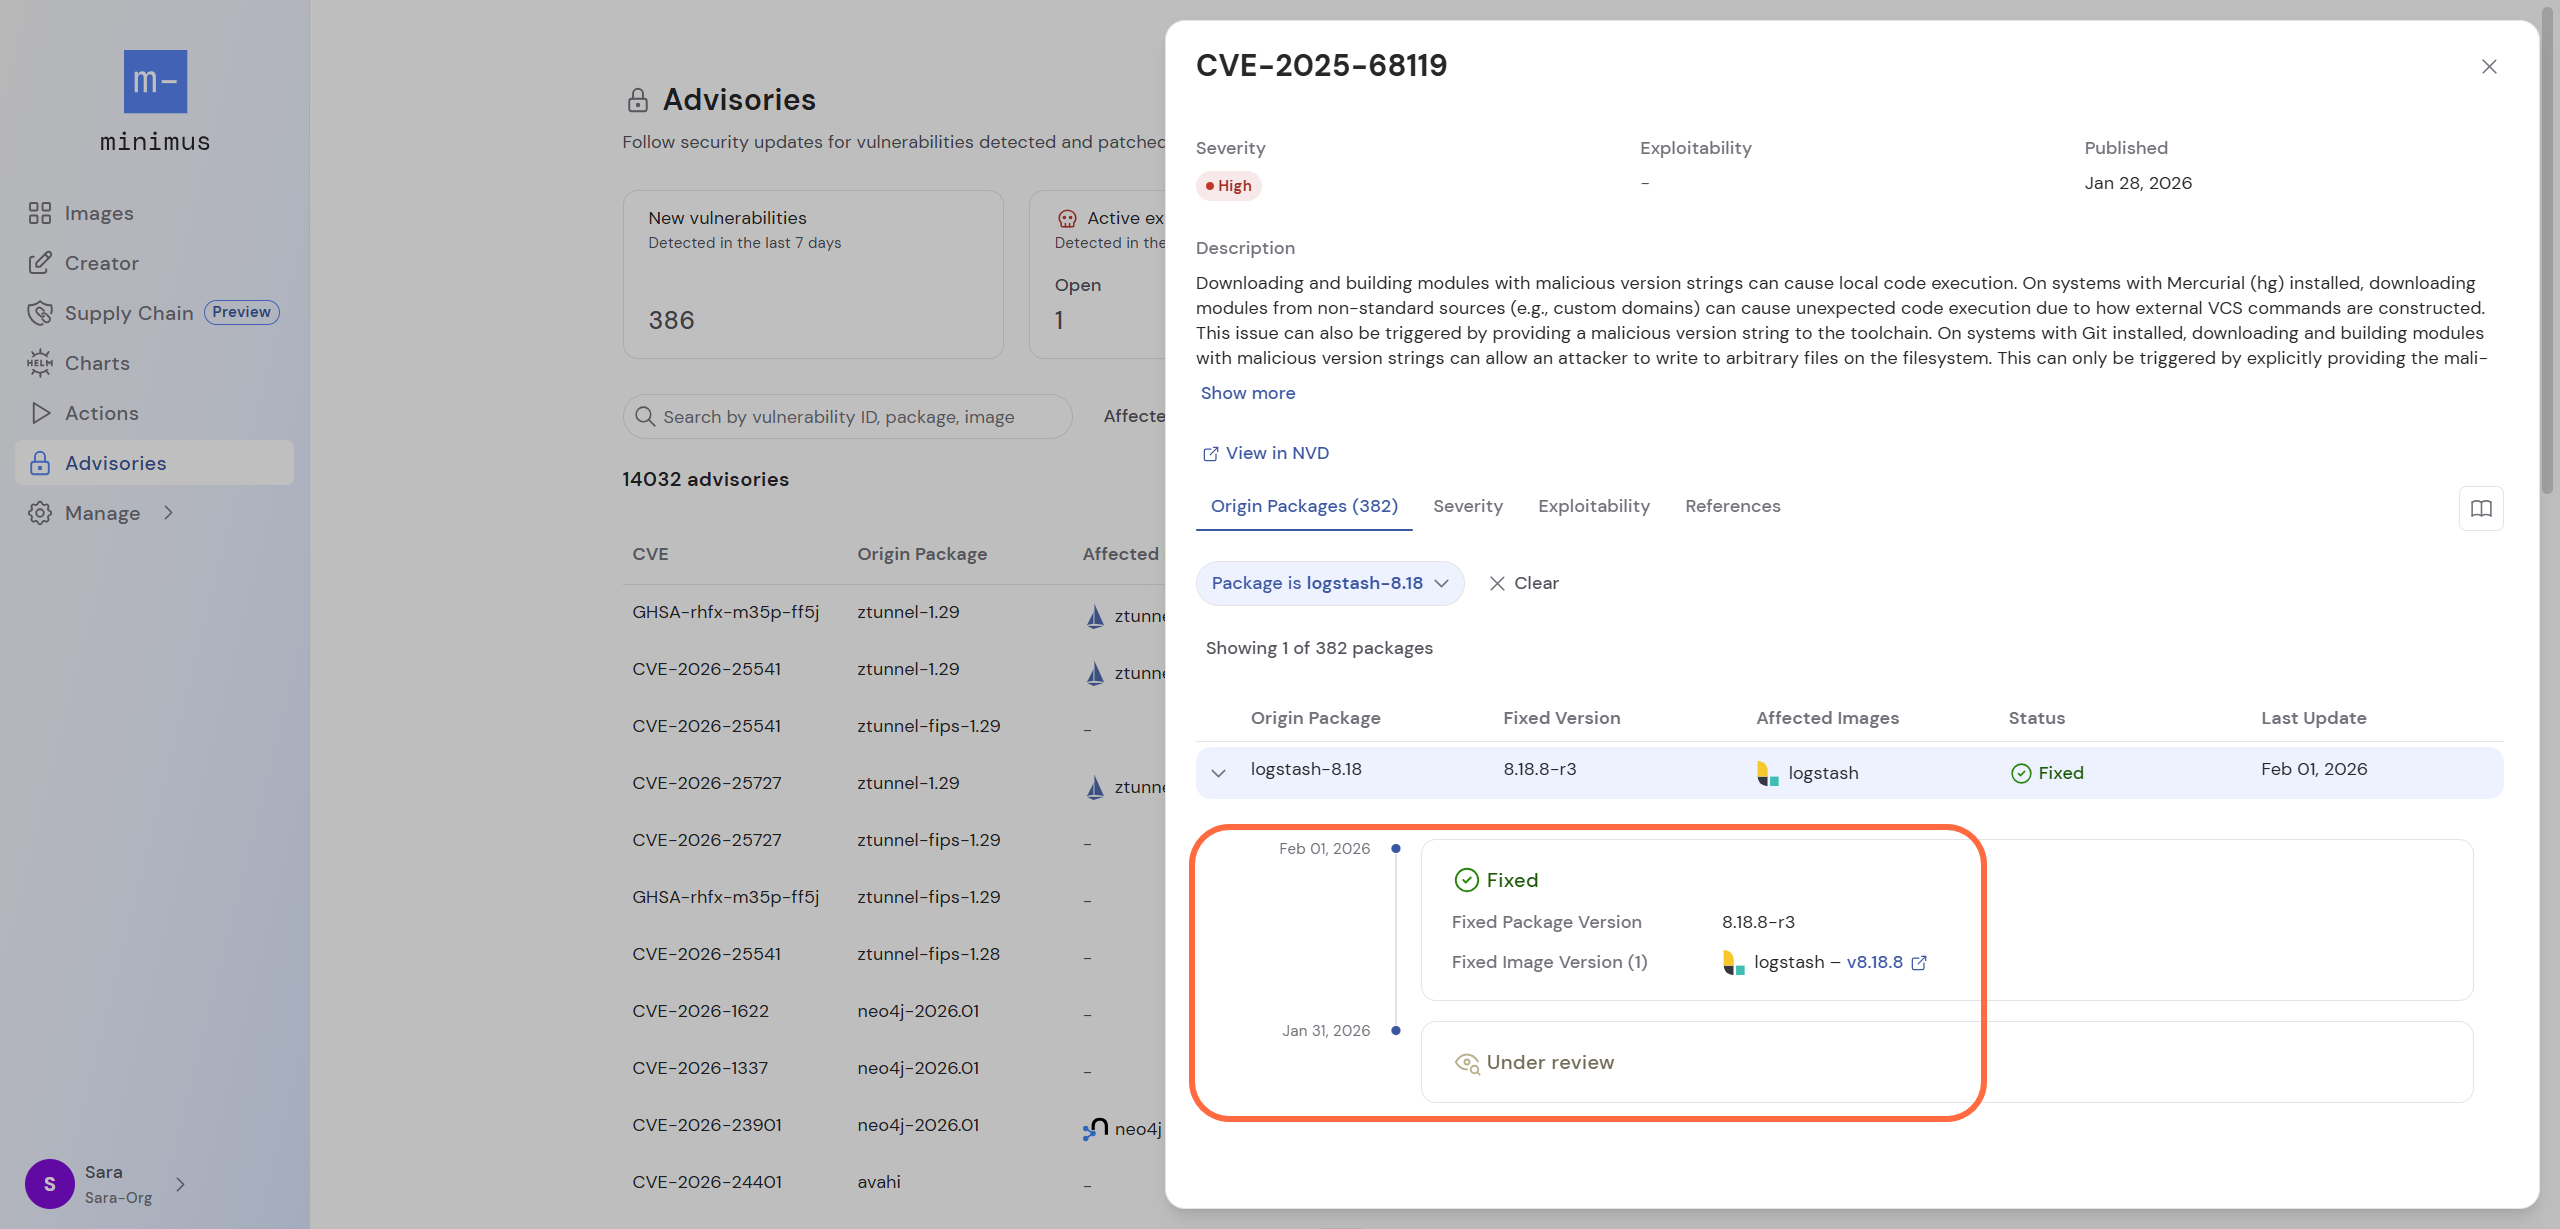Open external link icon beside v8.18.8
Image resolution: width=2560 pixels, height=1229 pixels.
(x=1919, y=963)
